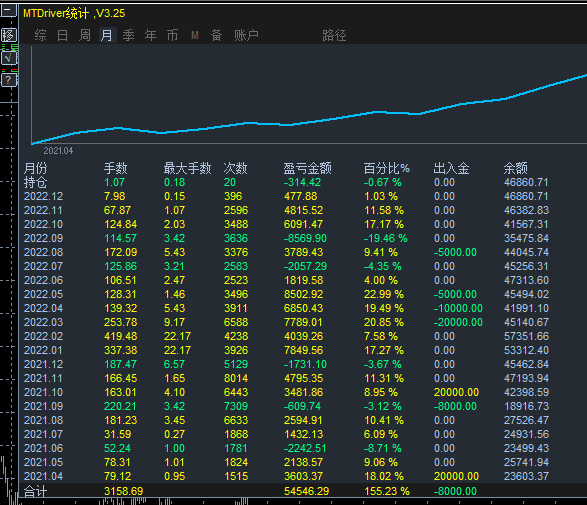Collapse the panel with the minus icon
Viewport: 587px width, 505px height.
coord(9,10)
